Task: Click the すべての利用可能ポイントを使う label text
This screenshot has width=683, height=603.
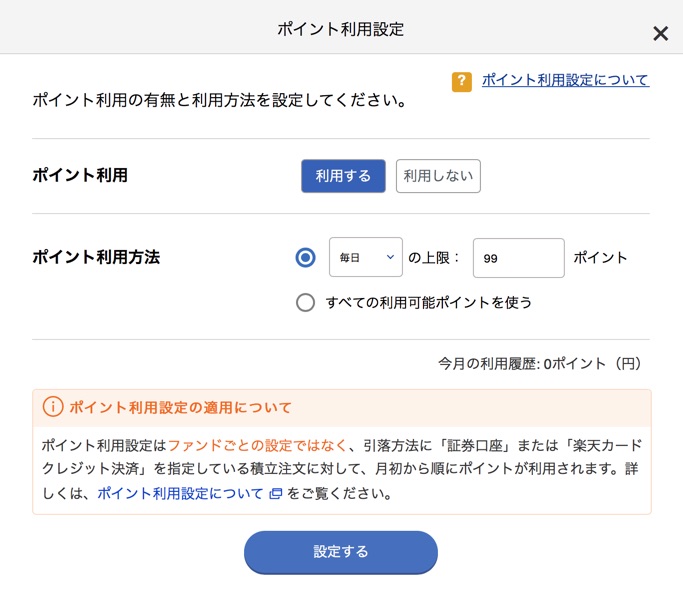Action: [428, 302]
